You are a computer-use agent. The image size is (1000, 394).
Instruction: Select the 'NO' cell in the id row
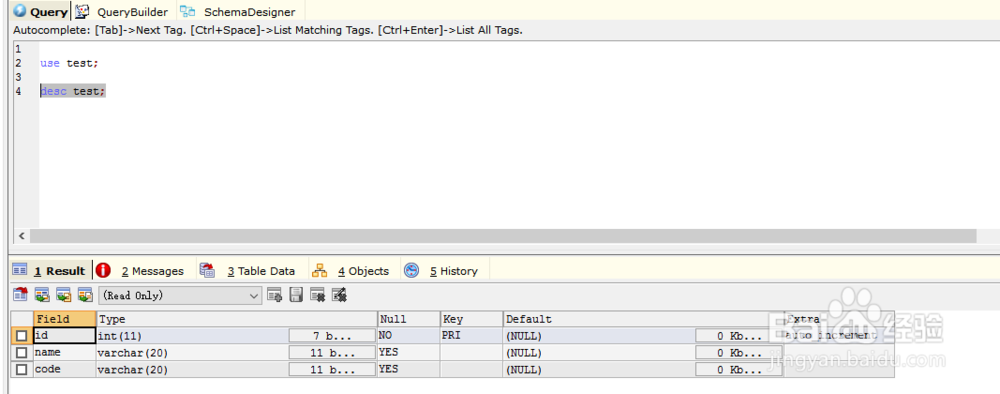409,335
